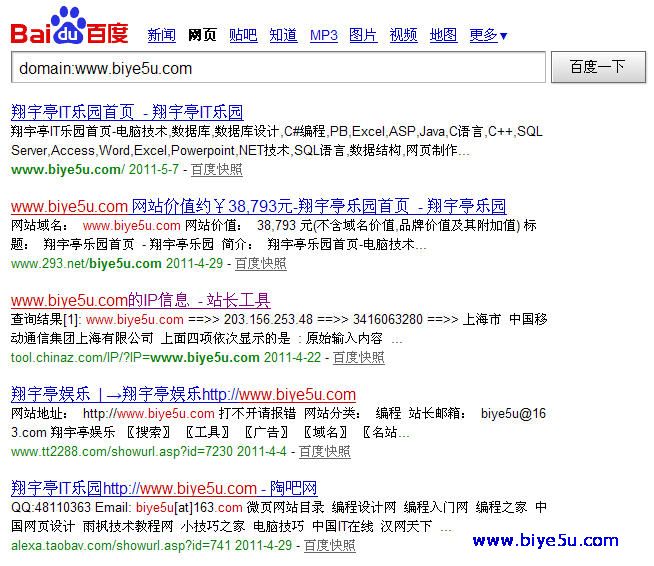
Task: Open the 翔宇亭娱乐 result title
Action: [x=183, y=394]
